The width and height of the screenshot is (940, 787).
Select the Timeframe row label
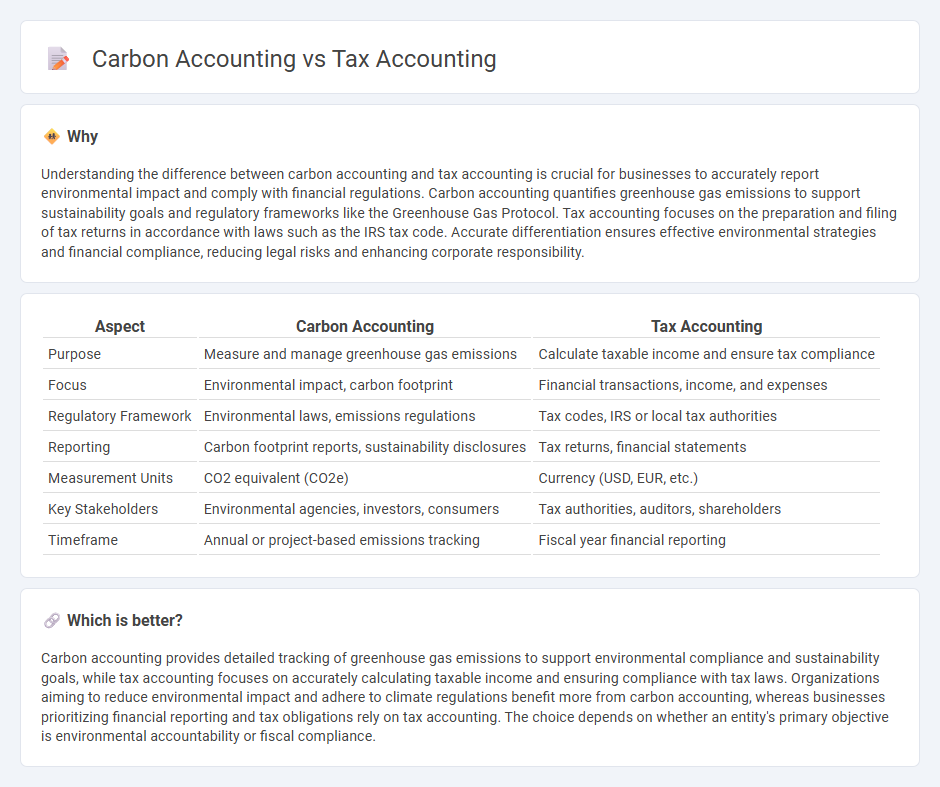[x=83, y=540]
